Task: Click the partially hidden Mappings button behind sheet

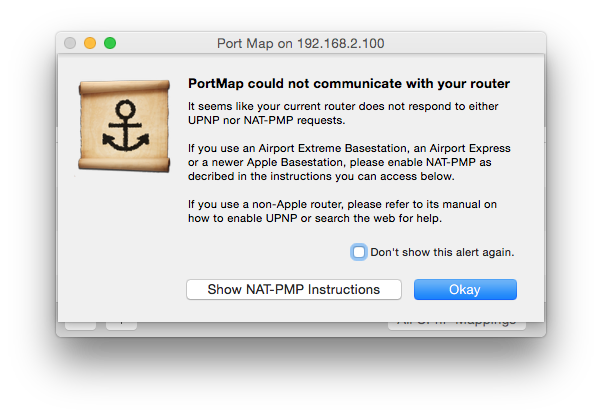Action: (457, 326)
